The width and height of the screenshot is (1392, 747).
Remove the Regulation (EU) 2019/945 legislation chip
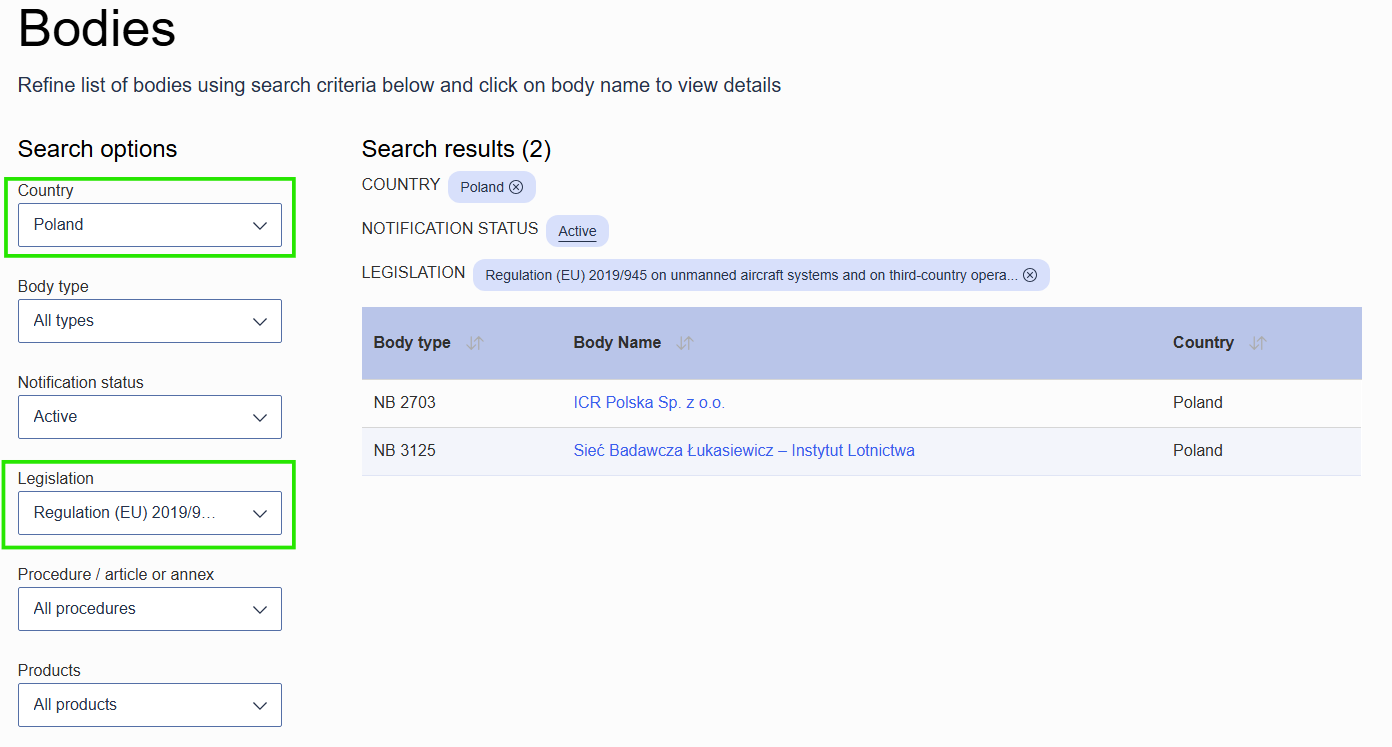tap(1030, 275)
